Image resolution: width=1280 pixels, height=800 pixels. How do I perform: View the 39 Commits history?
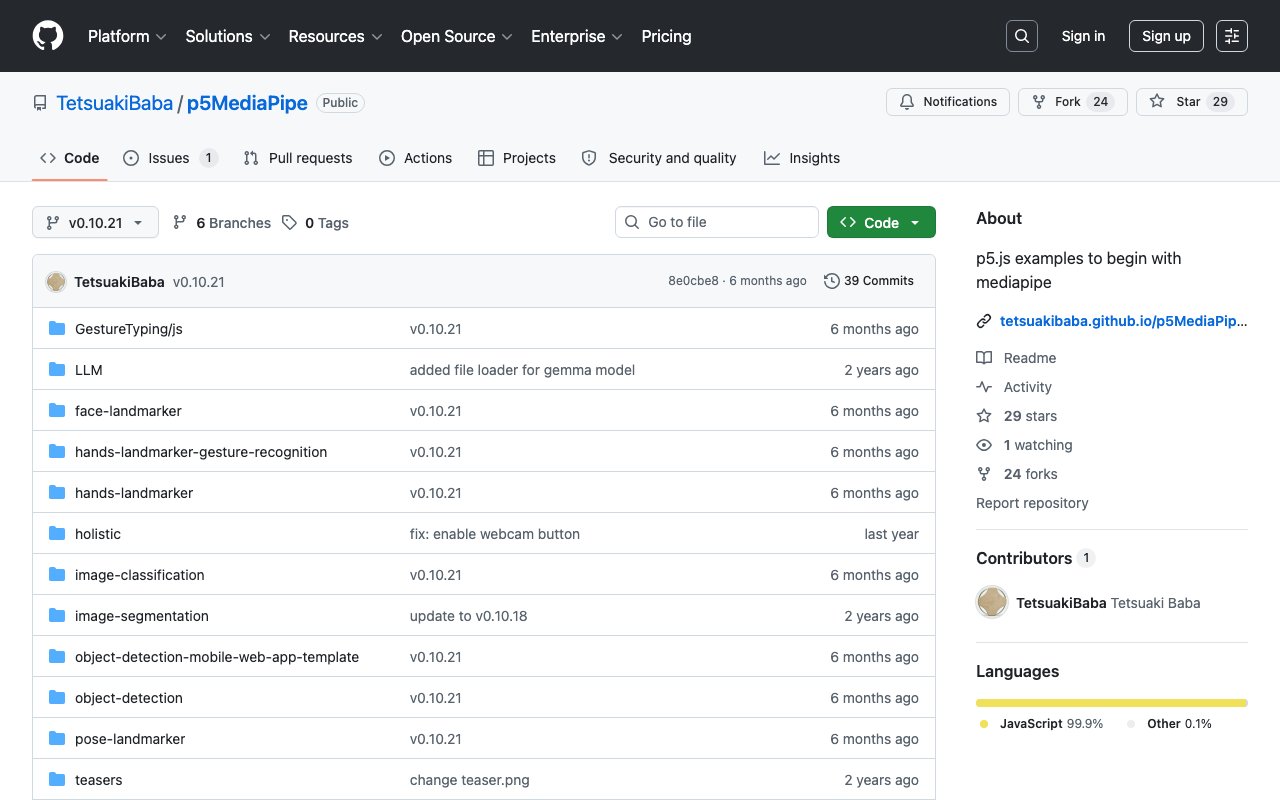point(869,281)
